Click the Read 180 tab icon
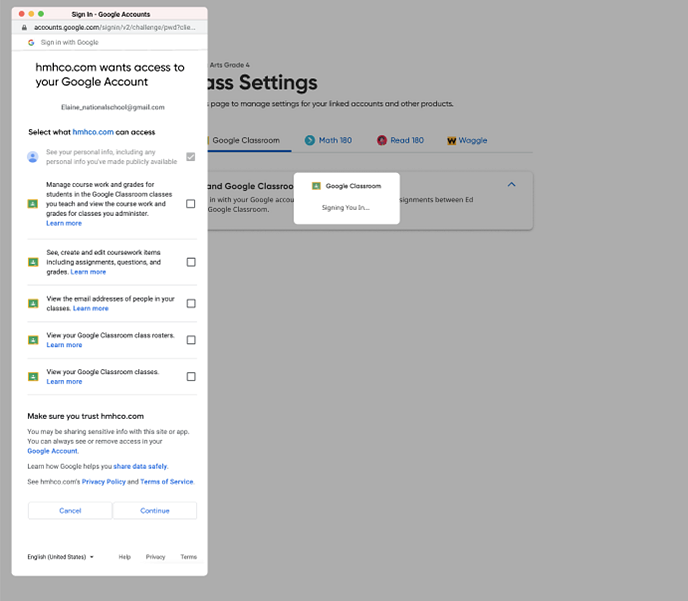688x601 pixels. point(382,140)
